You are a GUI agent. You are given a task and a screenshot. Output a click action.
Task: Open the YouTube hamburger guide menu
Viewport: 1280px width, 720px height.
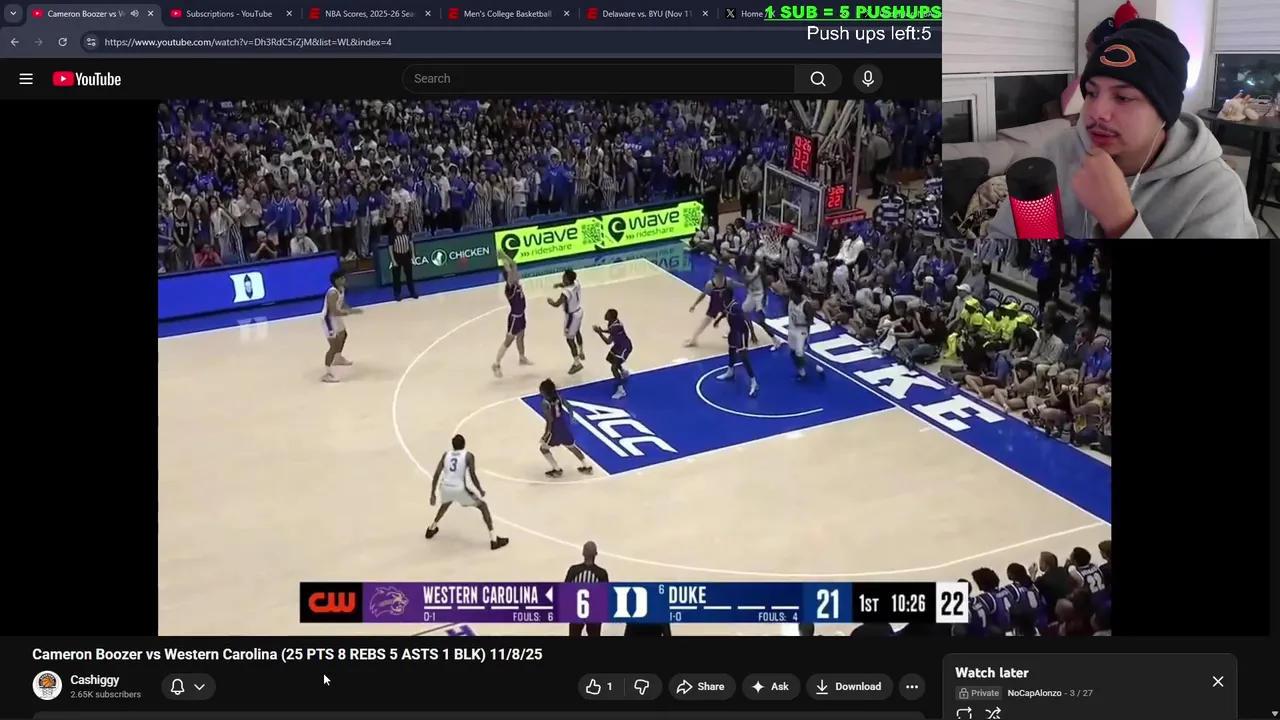coord(26,79)
